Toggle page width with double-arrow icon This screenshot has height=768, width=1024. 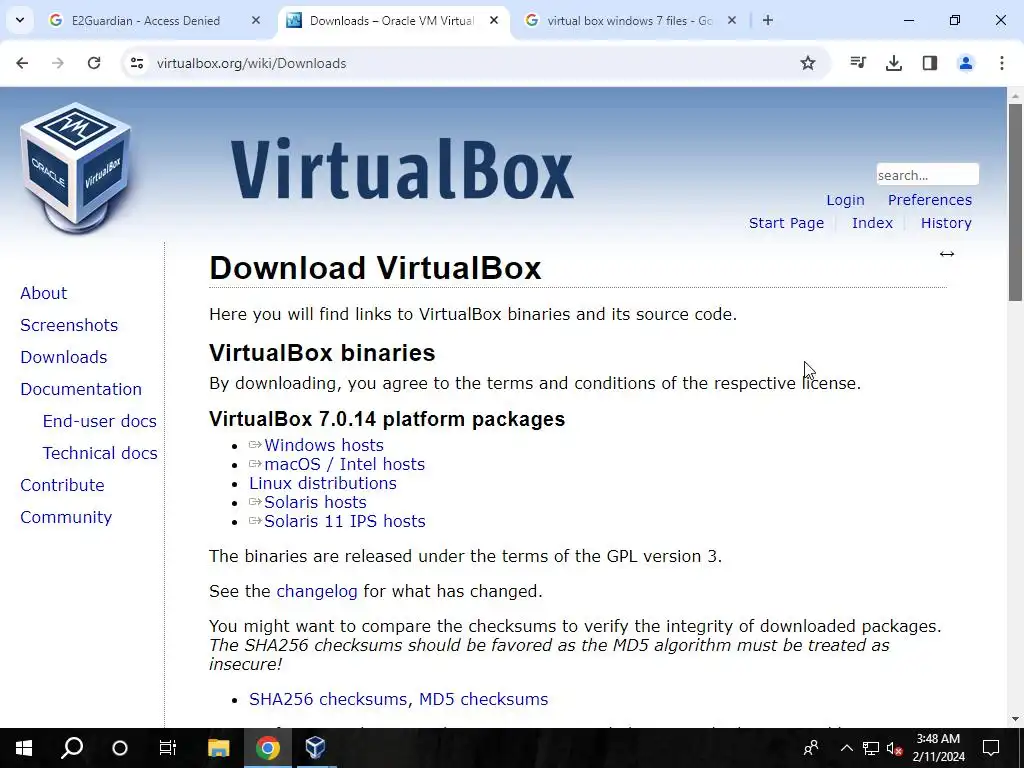947,254
